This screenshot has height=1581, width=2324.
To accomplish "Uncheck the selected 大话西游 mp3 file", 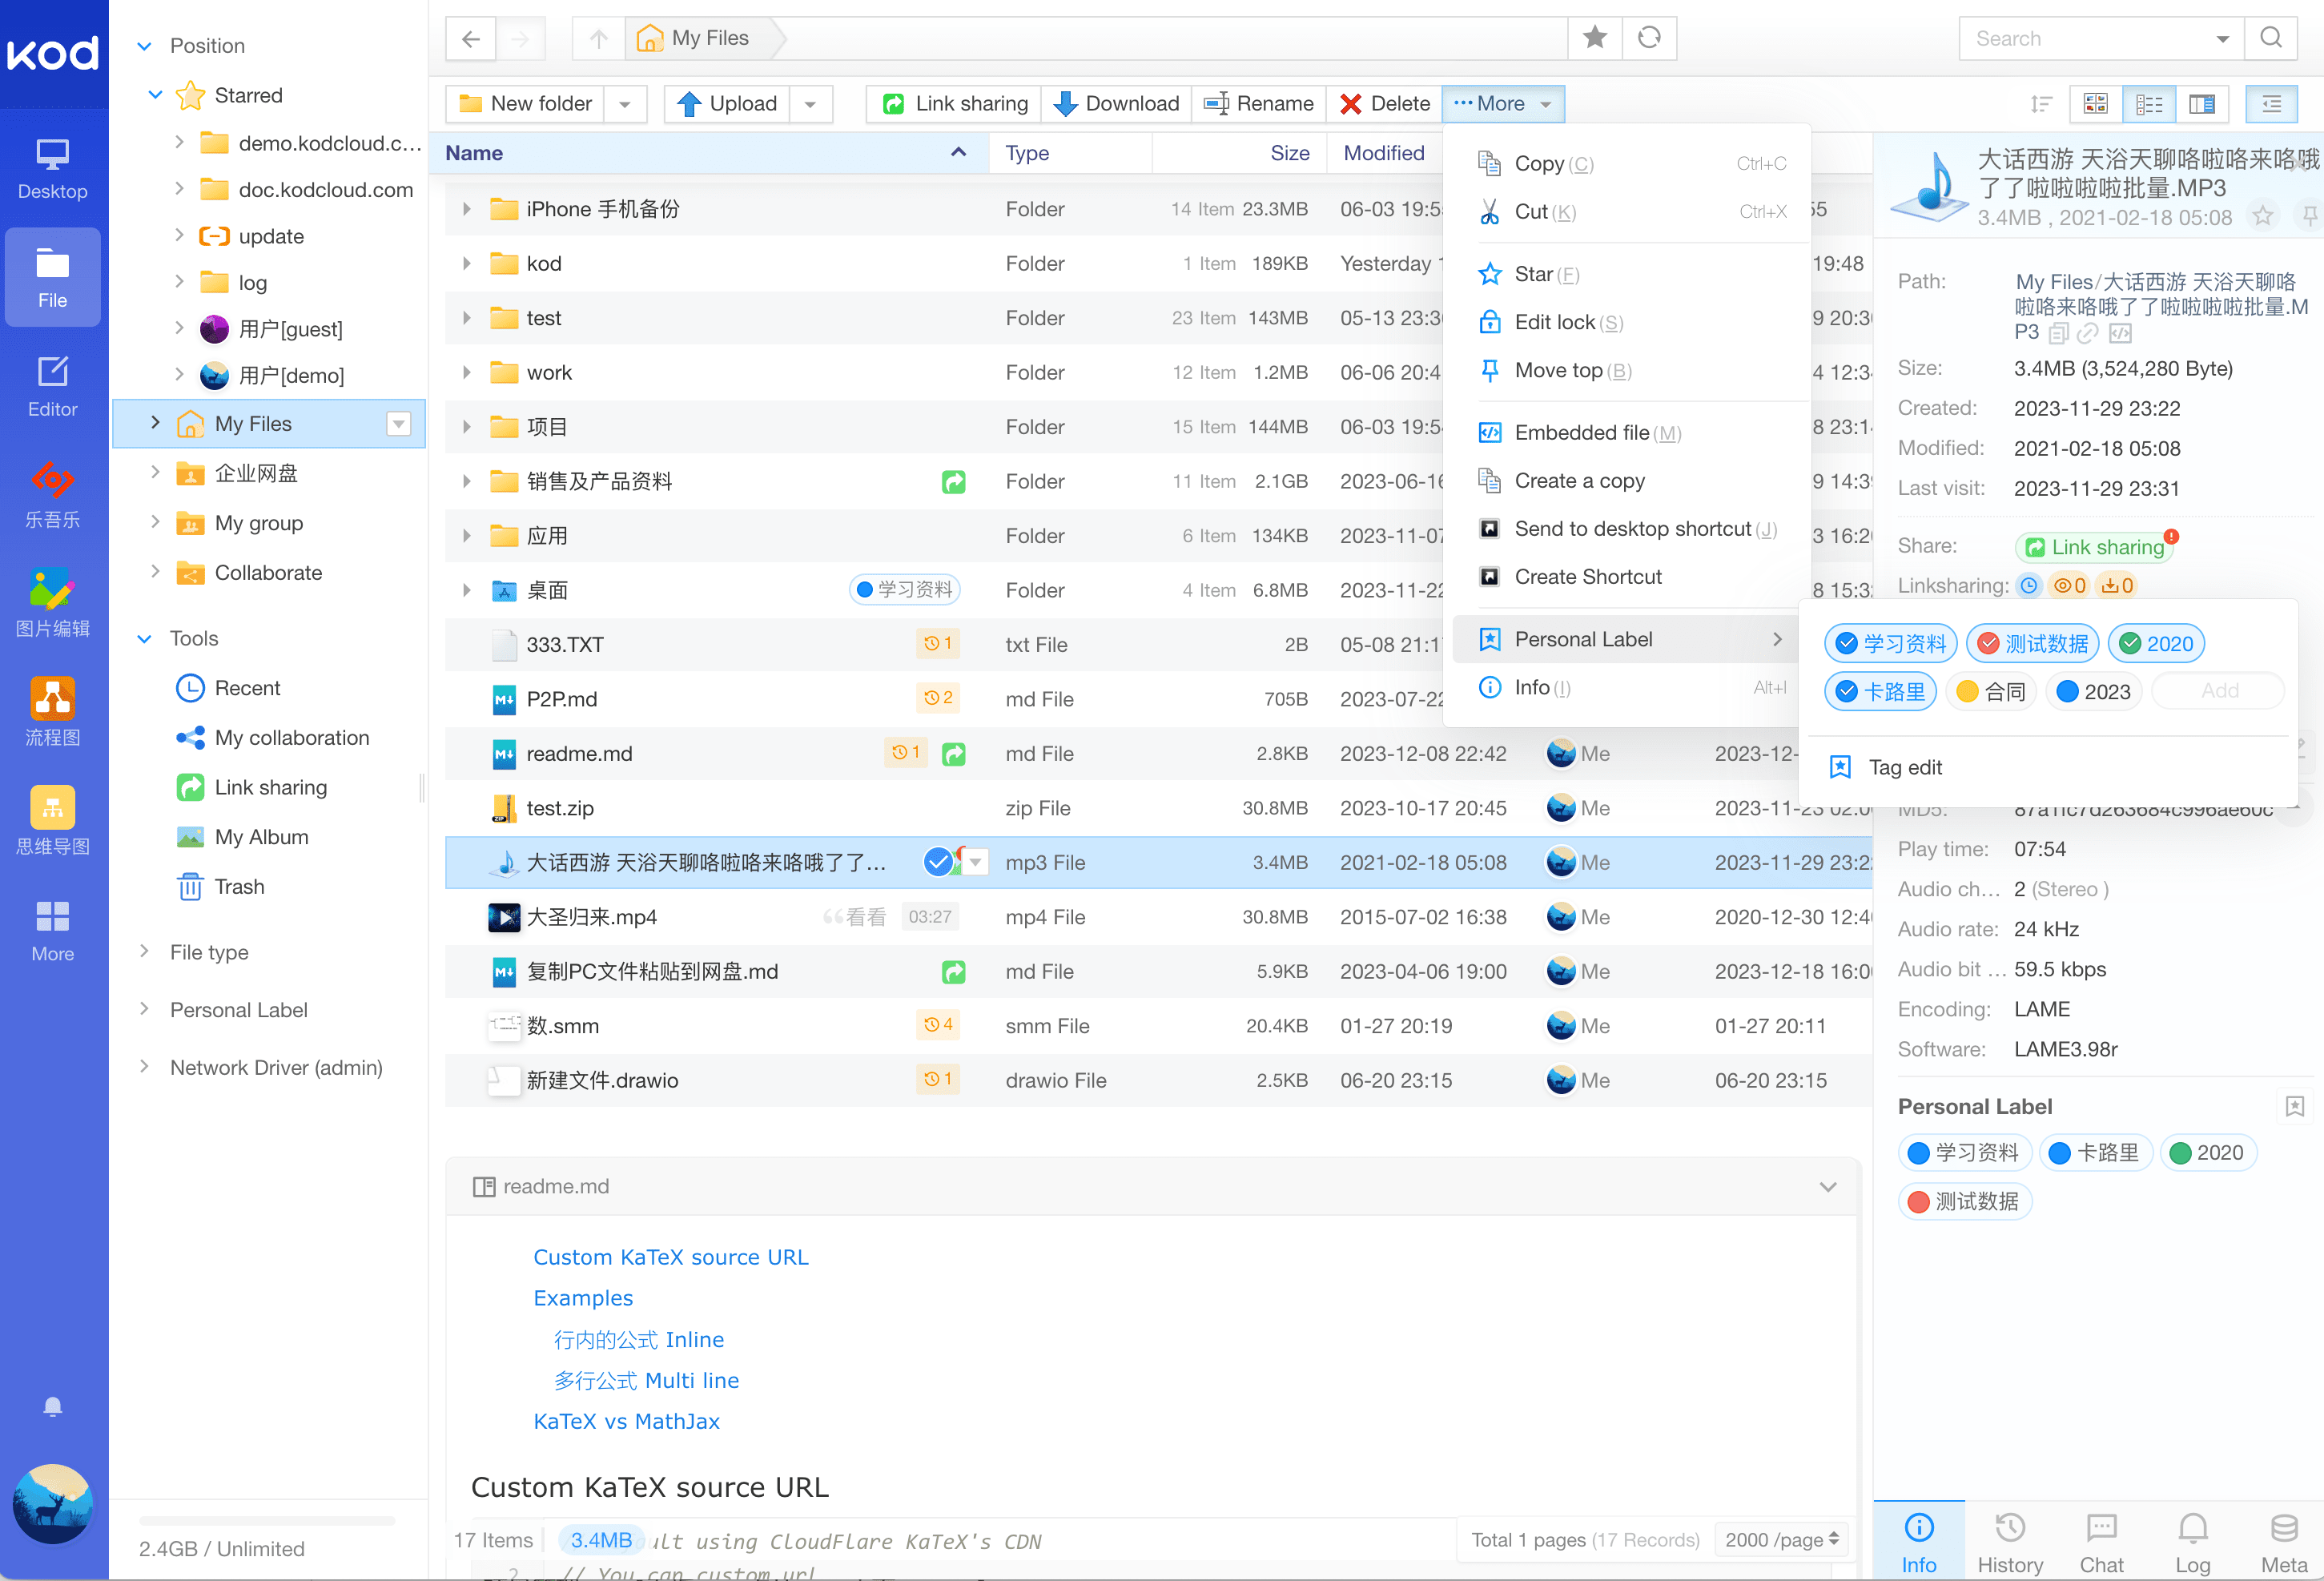I will [938, 861].
